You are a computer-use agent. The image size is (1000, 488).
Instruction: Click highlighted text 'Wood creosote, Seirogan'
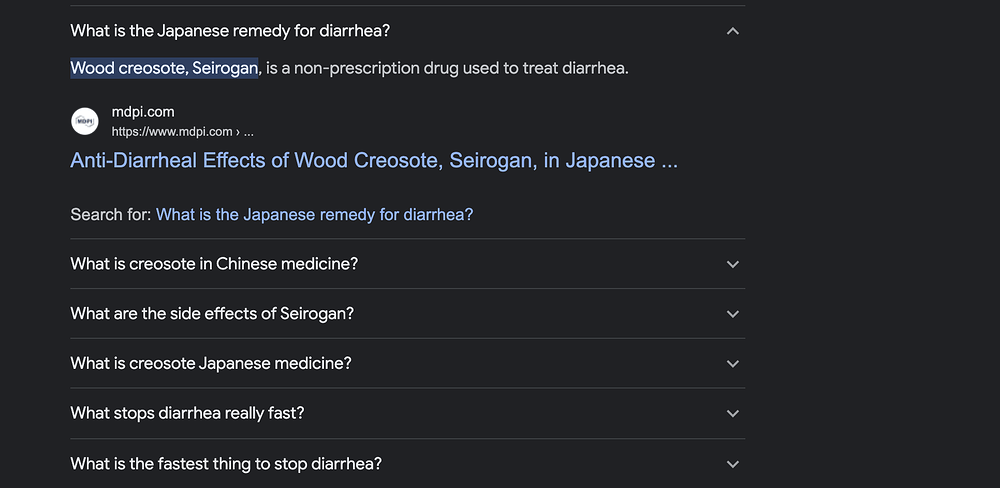tap(164, 68)
